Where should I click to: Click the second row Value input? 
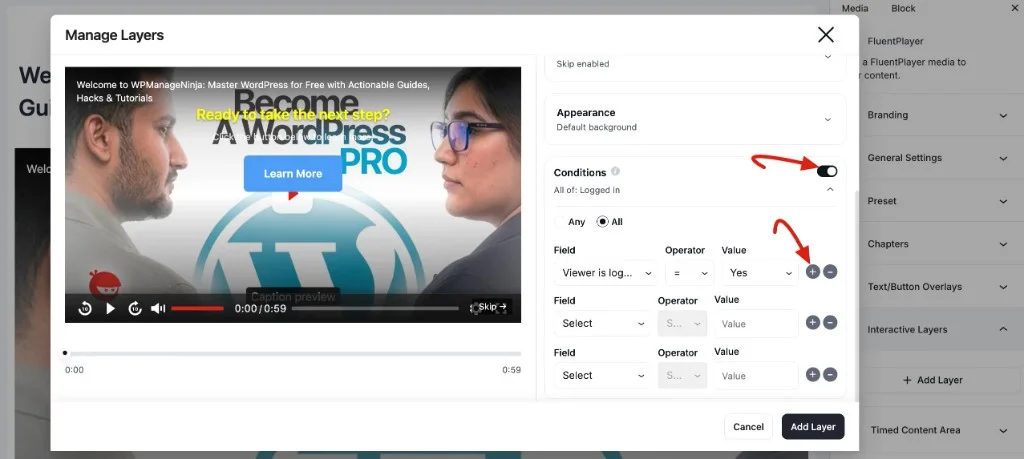pos(756,323)
